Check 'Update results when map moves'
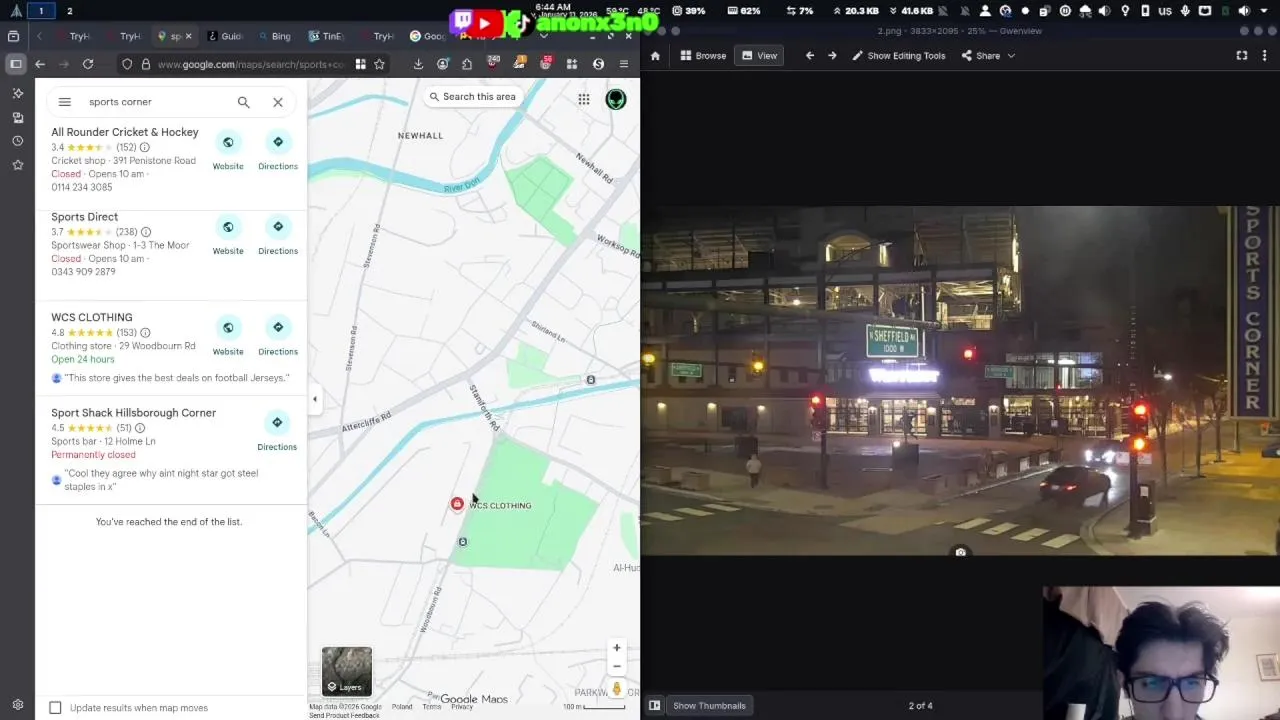1280x720 pixels. pos(55,708)
